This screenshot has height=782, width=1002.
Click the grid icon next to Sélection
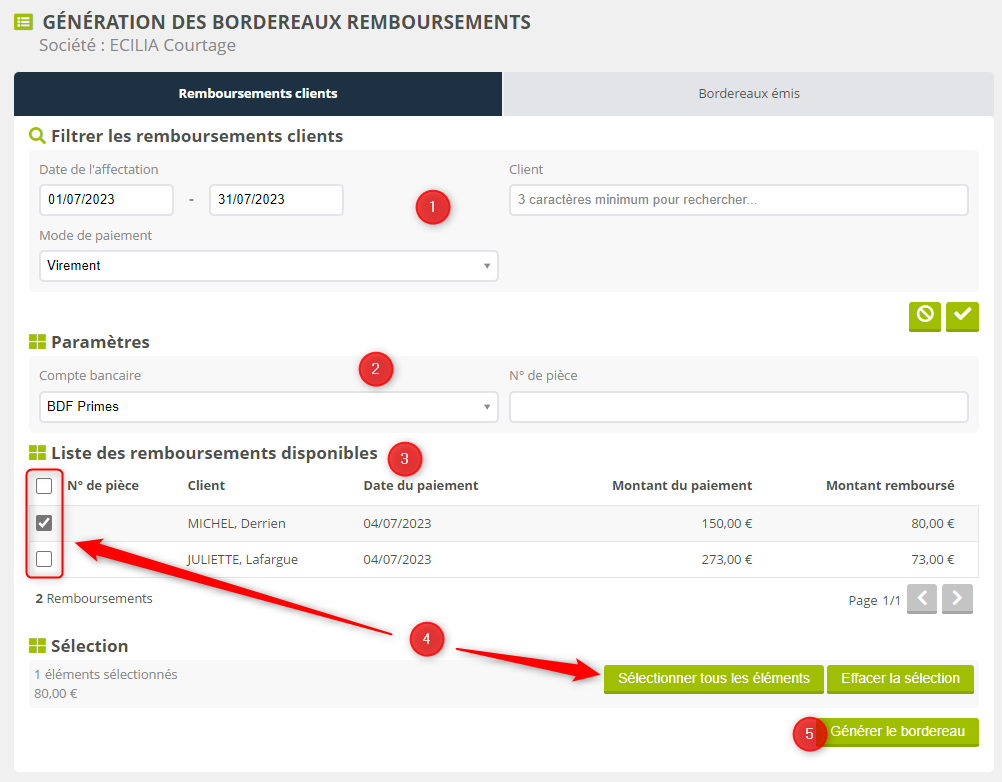click(37, 646)
